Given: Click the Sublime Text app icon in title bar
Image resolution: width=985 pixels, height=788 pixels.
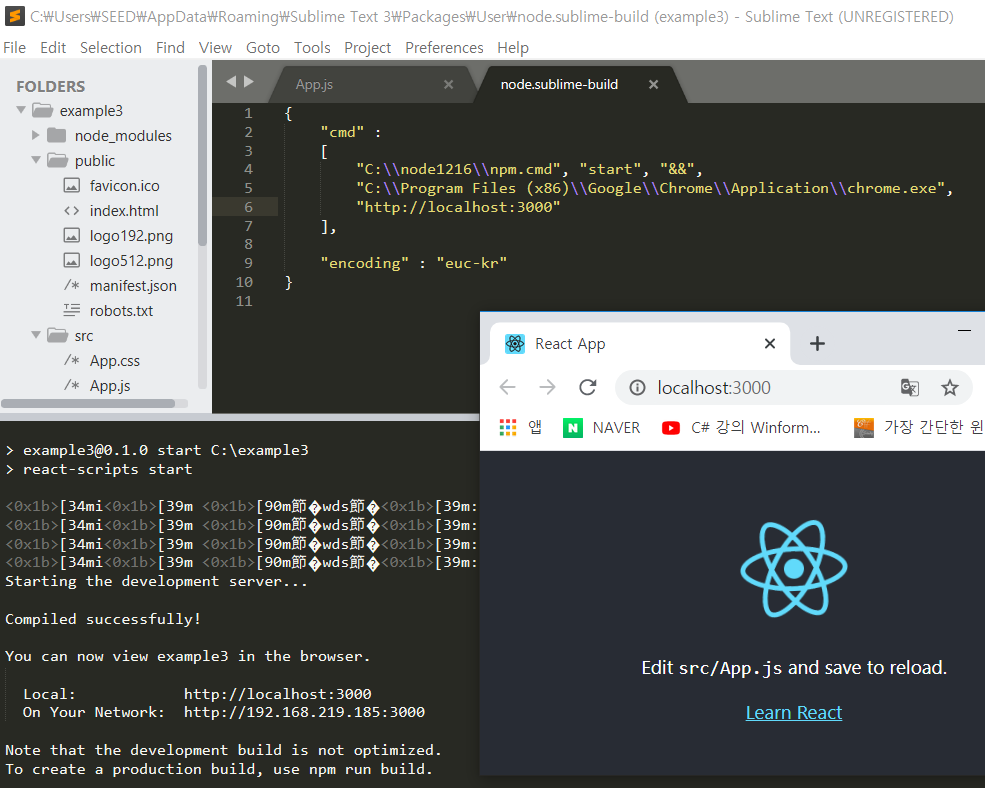Looking at the screenshot, I should pyautogui.click(x=14, y=16).
